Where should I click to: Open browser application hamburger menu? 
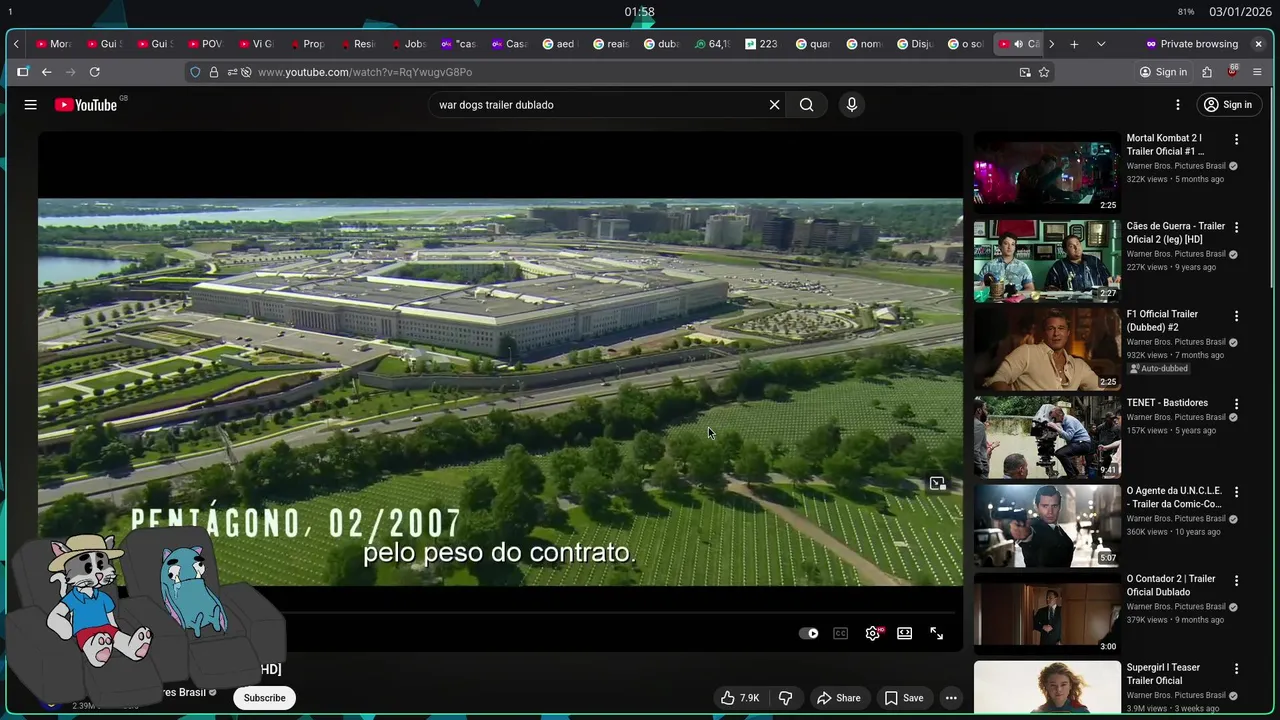[x=1257, y=72]
